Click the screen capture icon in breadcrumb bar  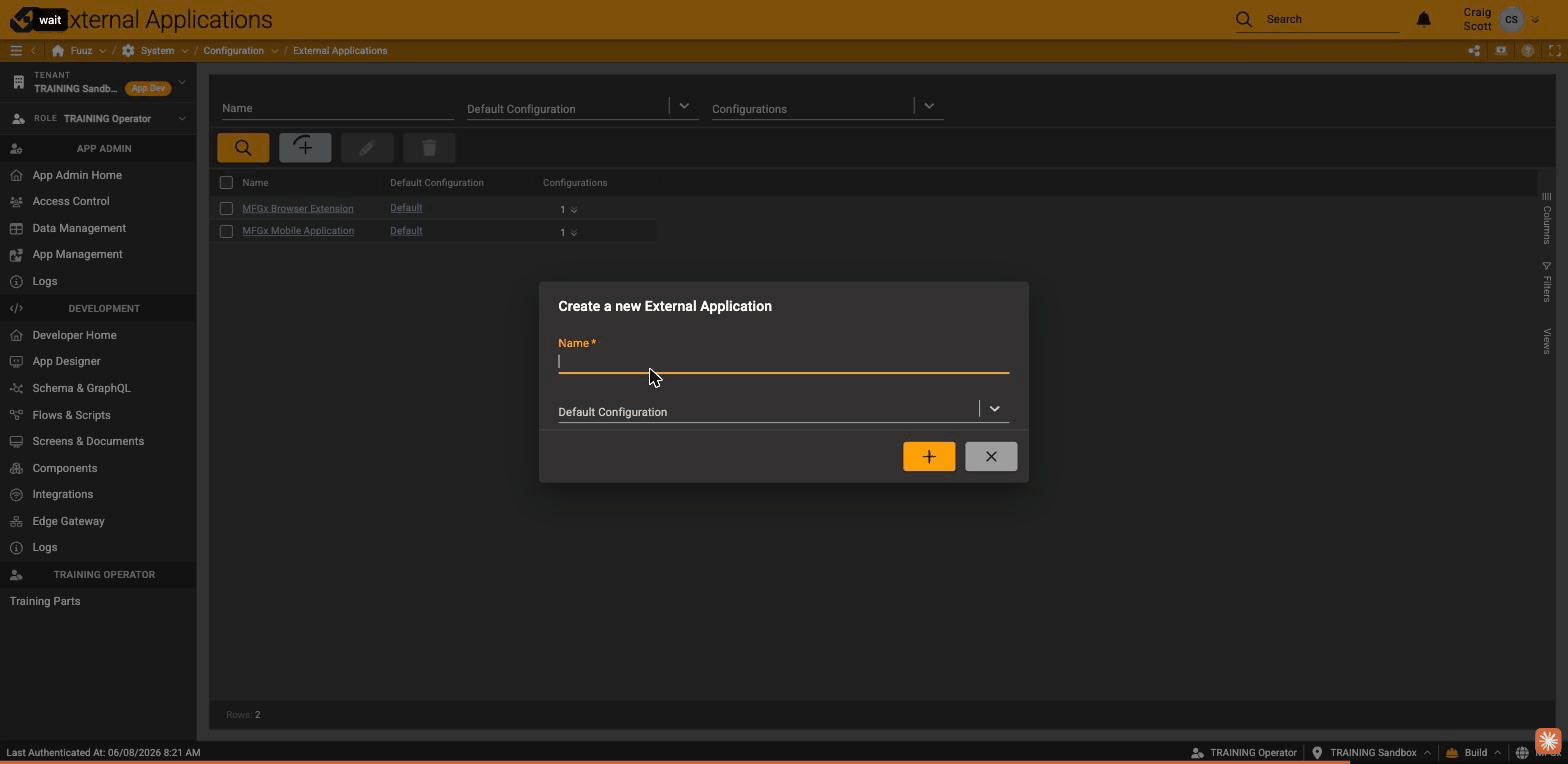click(x=1501, y=50)
